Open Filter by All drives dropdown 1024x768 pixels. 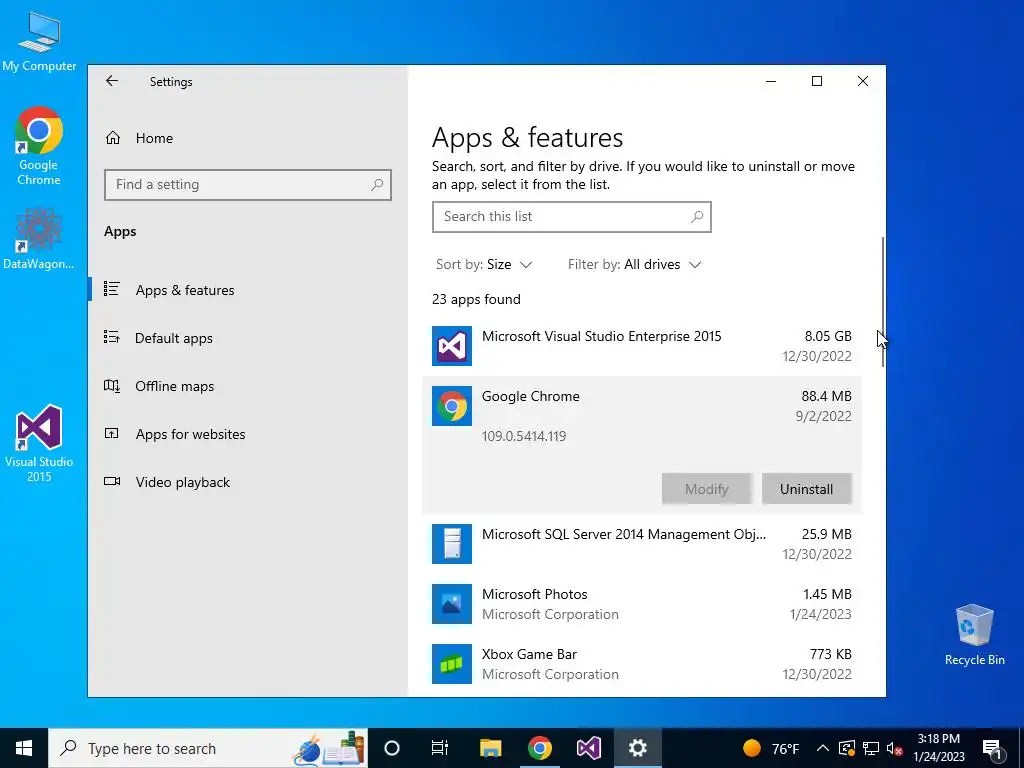point(634,264)
